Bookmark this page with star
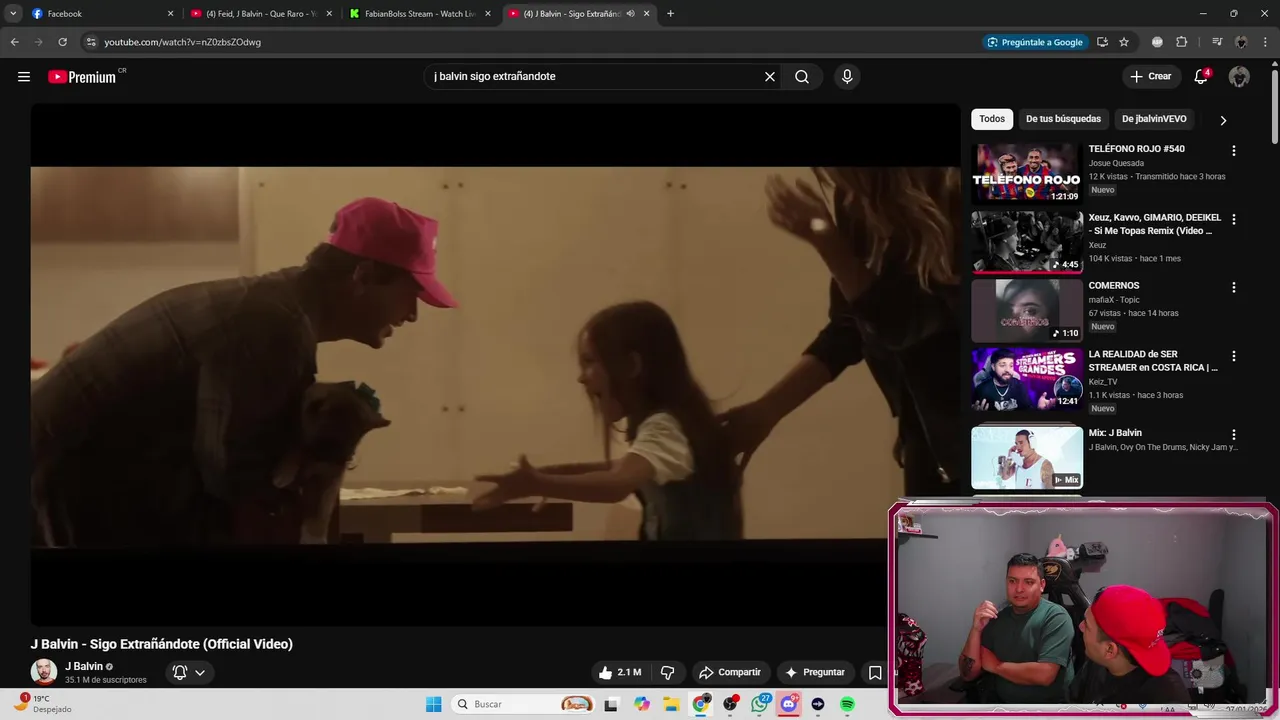Image resolution: width=1280 pixels, height=720 pixels. (1124, 42)
